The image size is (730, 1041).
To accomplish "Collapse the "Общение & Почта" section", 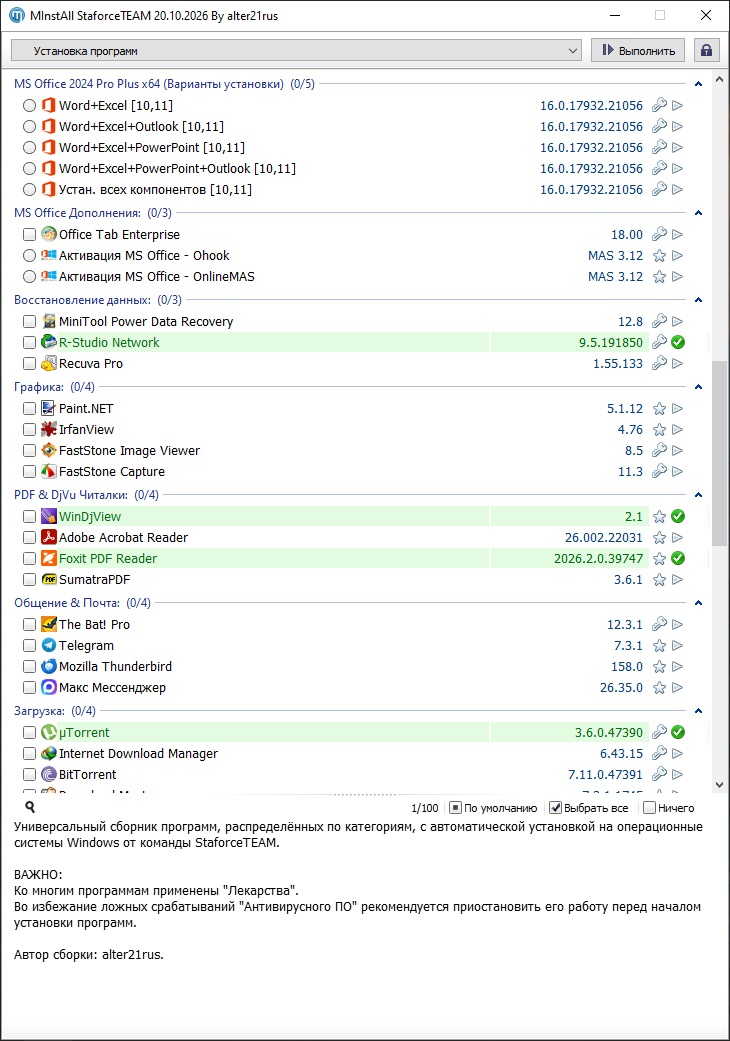I will [x=698, y=603].
